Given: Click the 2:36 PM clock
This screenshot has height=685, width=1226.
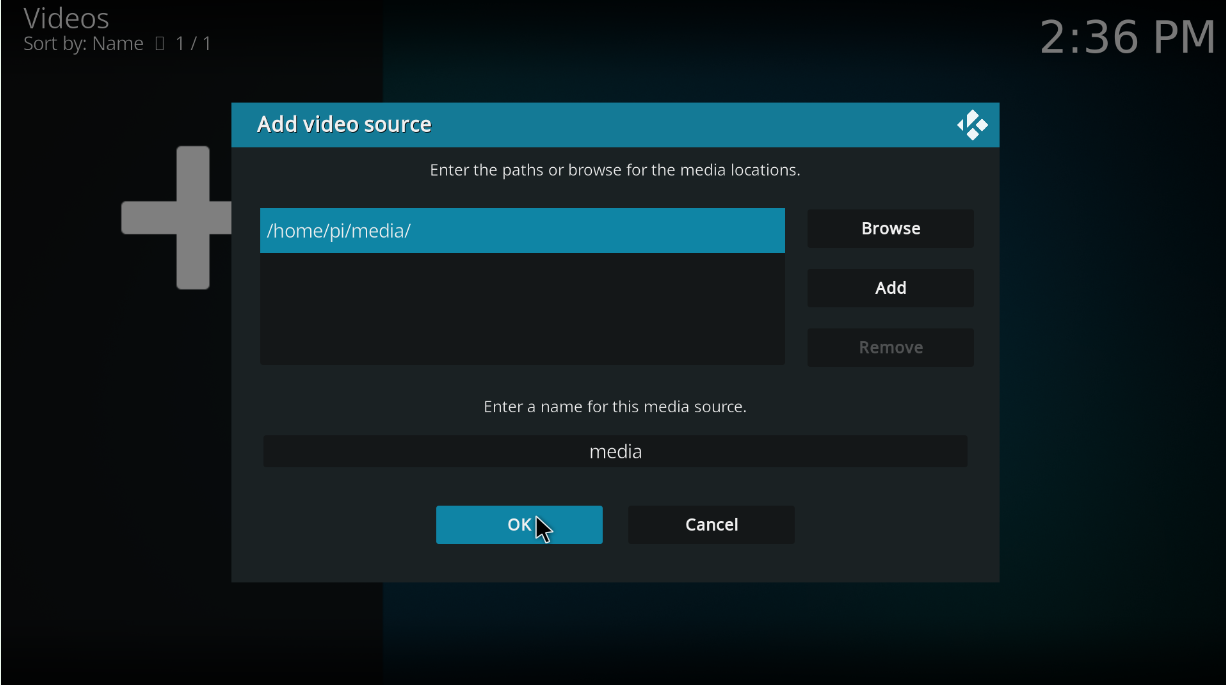Looking at the screenshot, I should click(x=1127, y=38).
